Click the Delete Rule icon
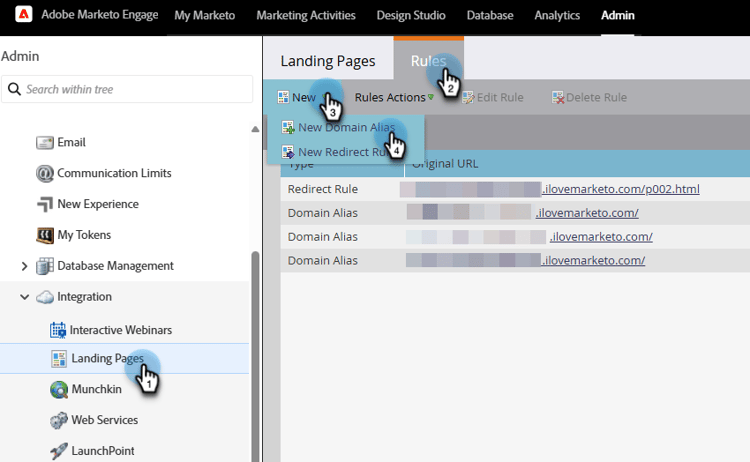The height and width of the screenshot is (462, 750). tap(558, 97)
